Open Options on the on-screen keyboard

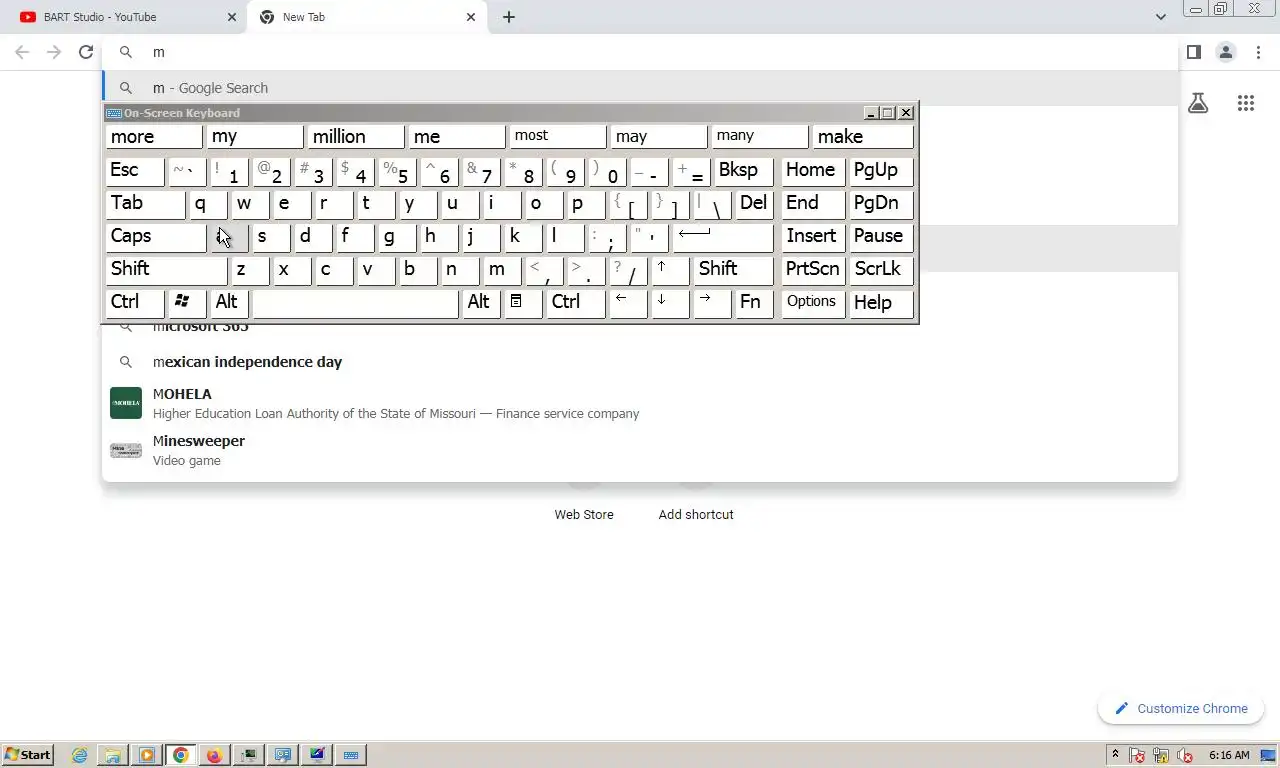[x=813, y=303]
